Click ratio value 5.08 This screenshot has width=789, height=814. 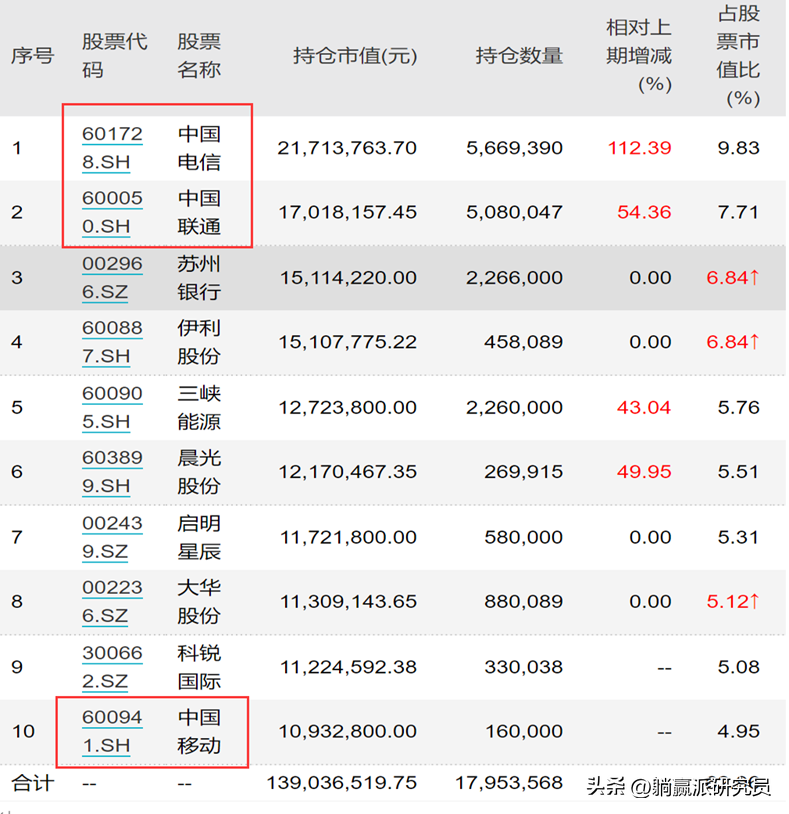coord(739,667)
